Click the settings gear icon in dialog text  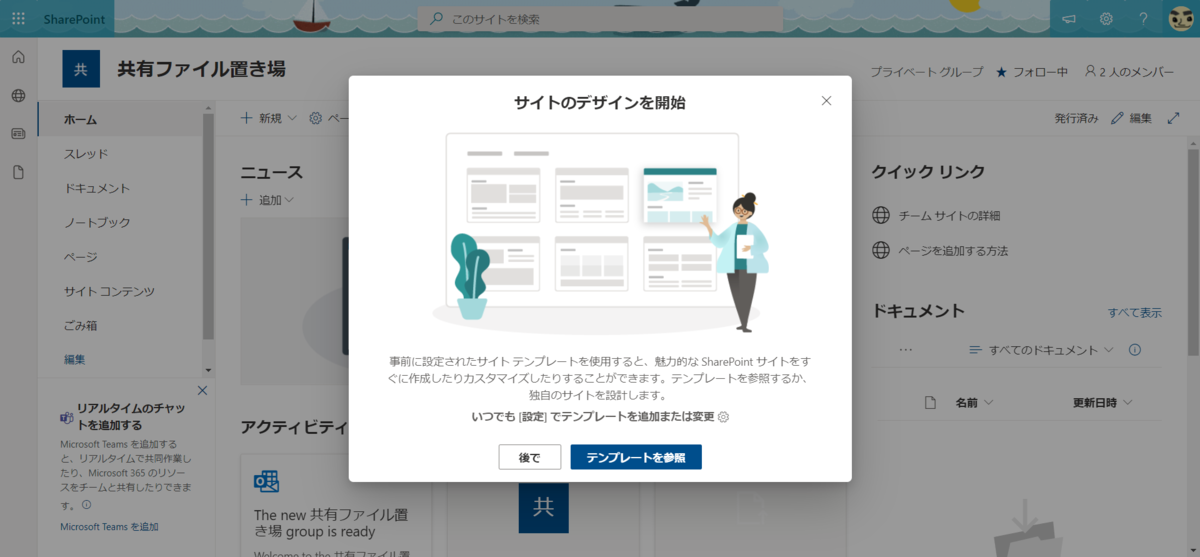tap(724, 417)
